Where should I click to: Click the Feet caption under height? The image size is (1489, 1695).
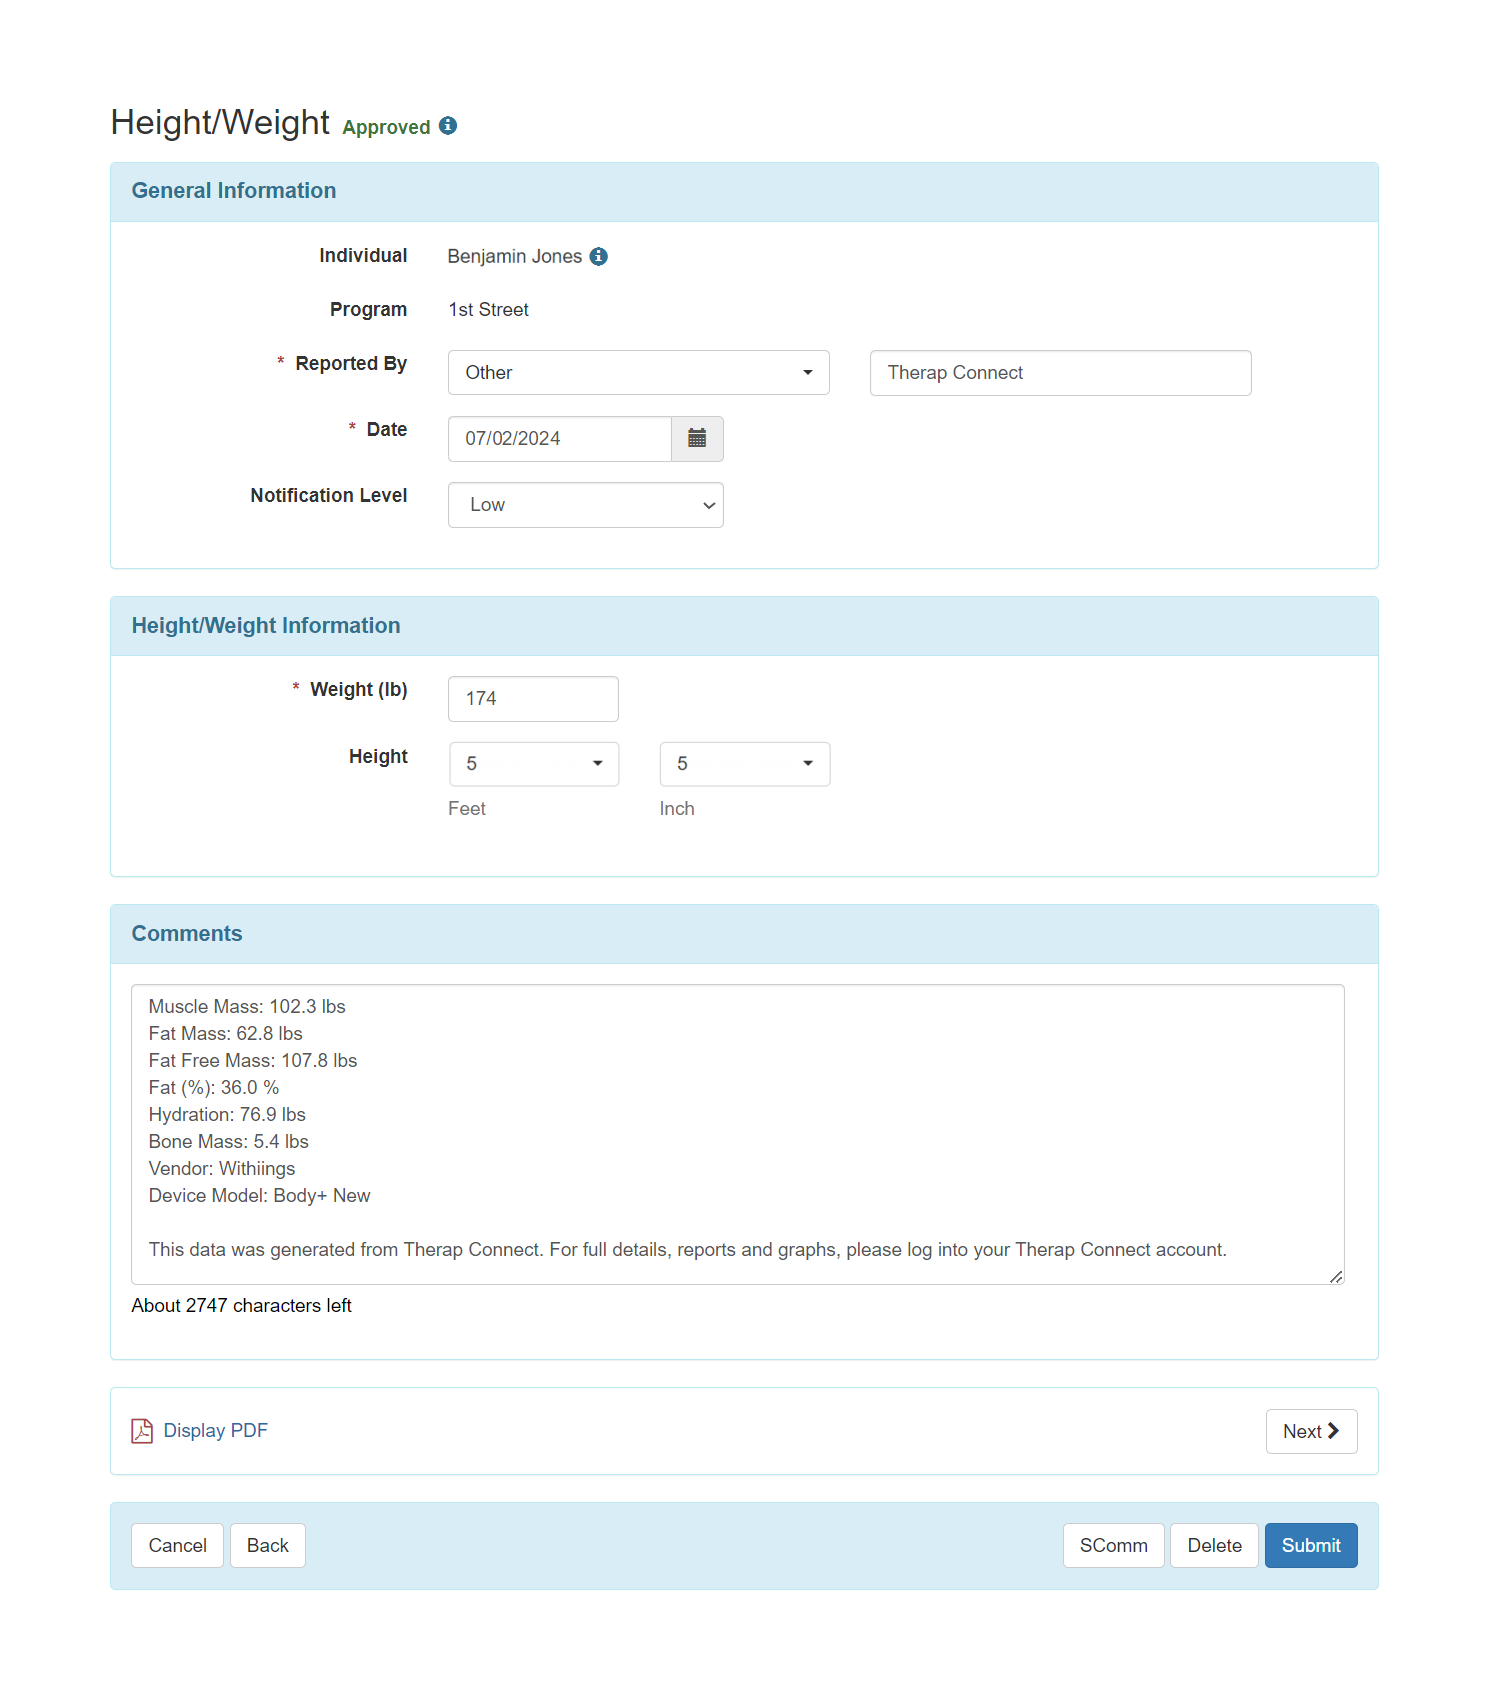(467, 809)
